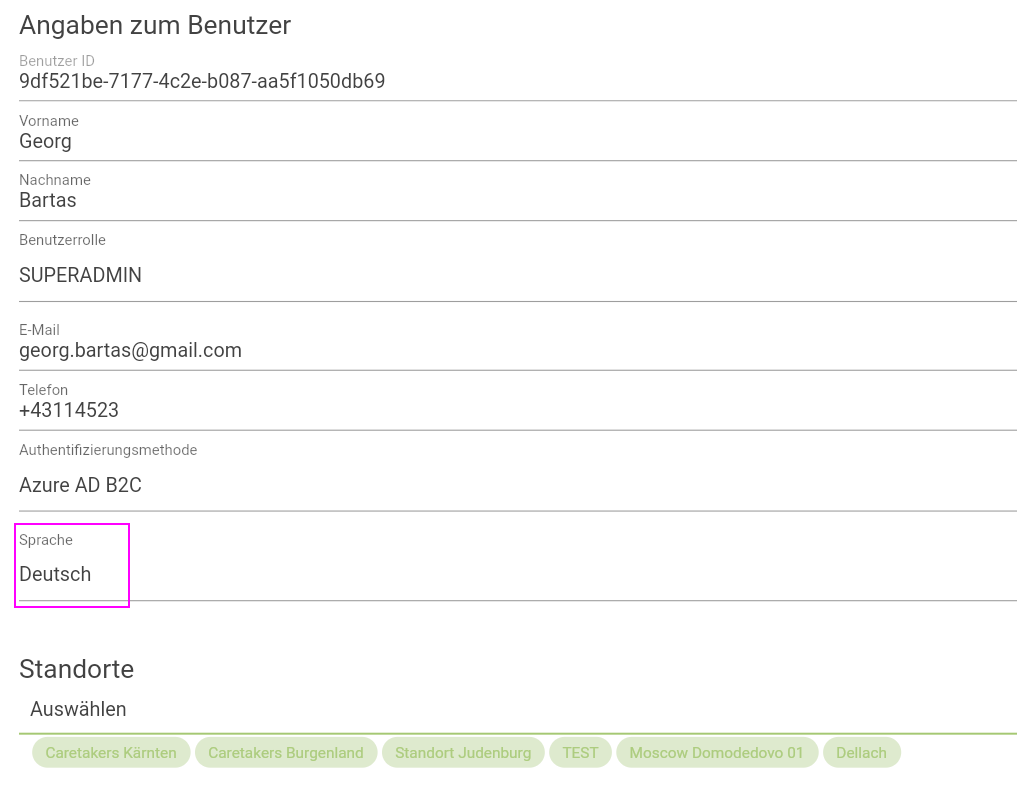Click the Benutzerrolle field label
1017x796 pixels.
tap(62, 240)
